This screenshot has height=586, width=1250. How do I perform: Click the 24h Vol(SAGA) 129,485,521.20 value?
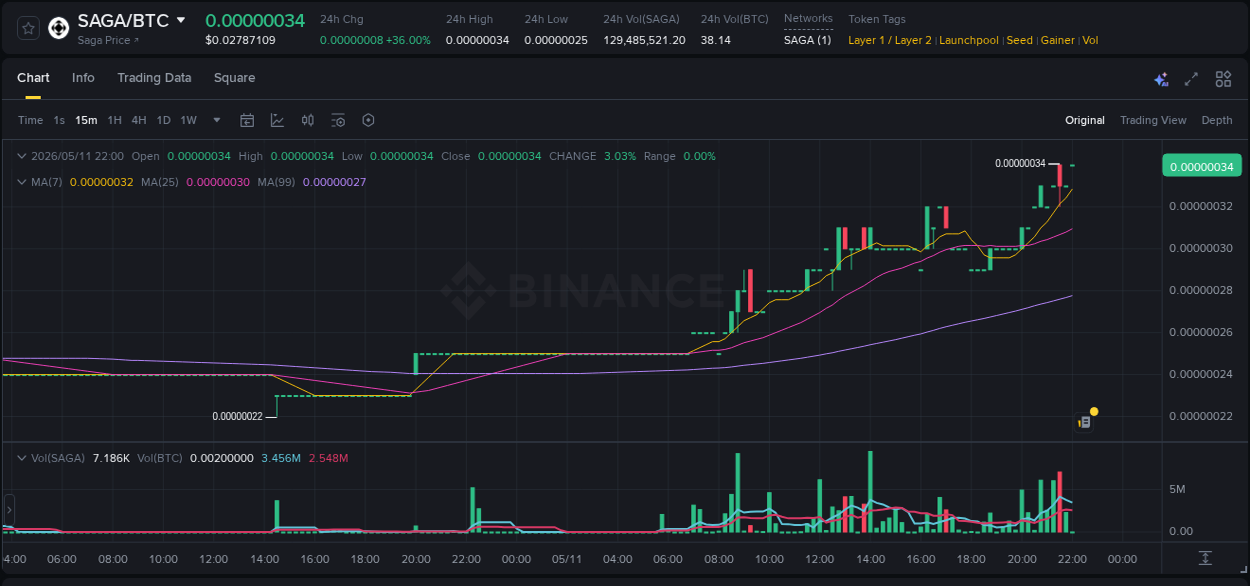point(644,40)
